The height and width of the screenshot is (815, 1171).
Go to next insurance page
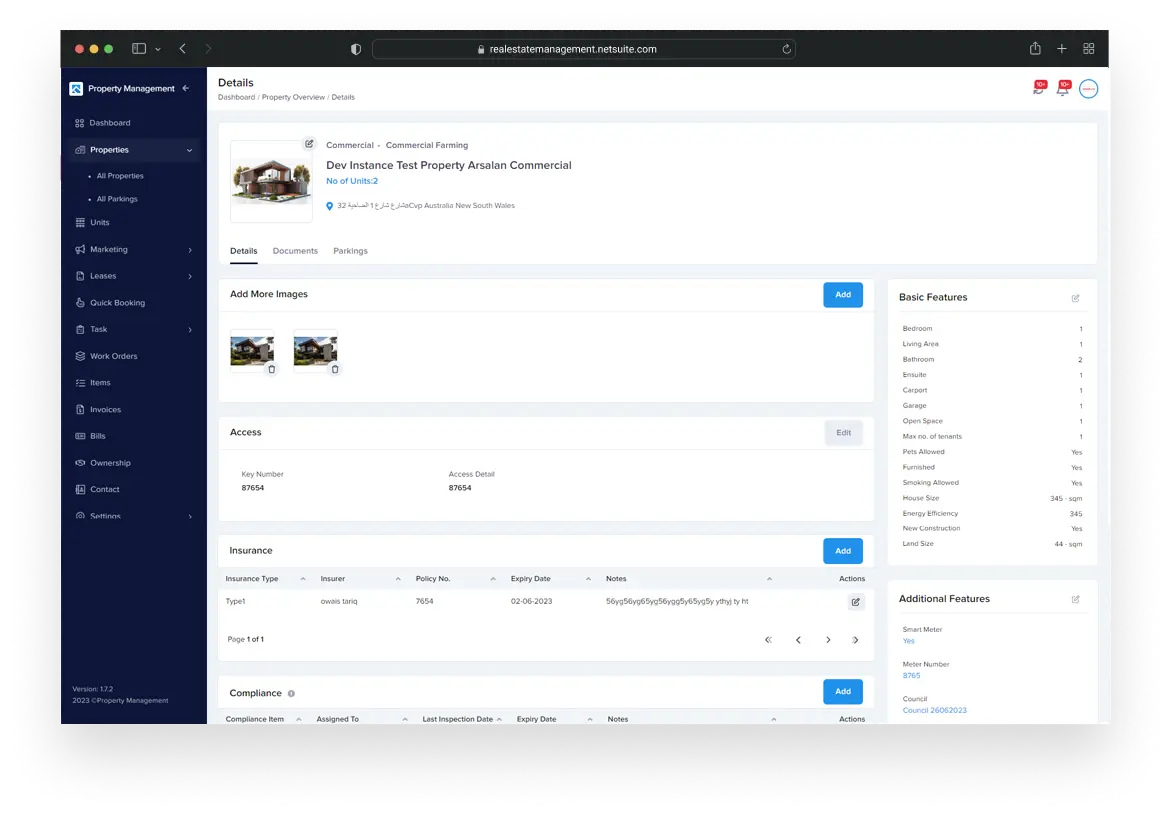828,640
